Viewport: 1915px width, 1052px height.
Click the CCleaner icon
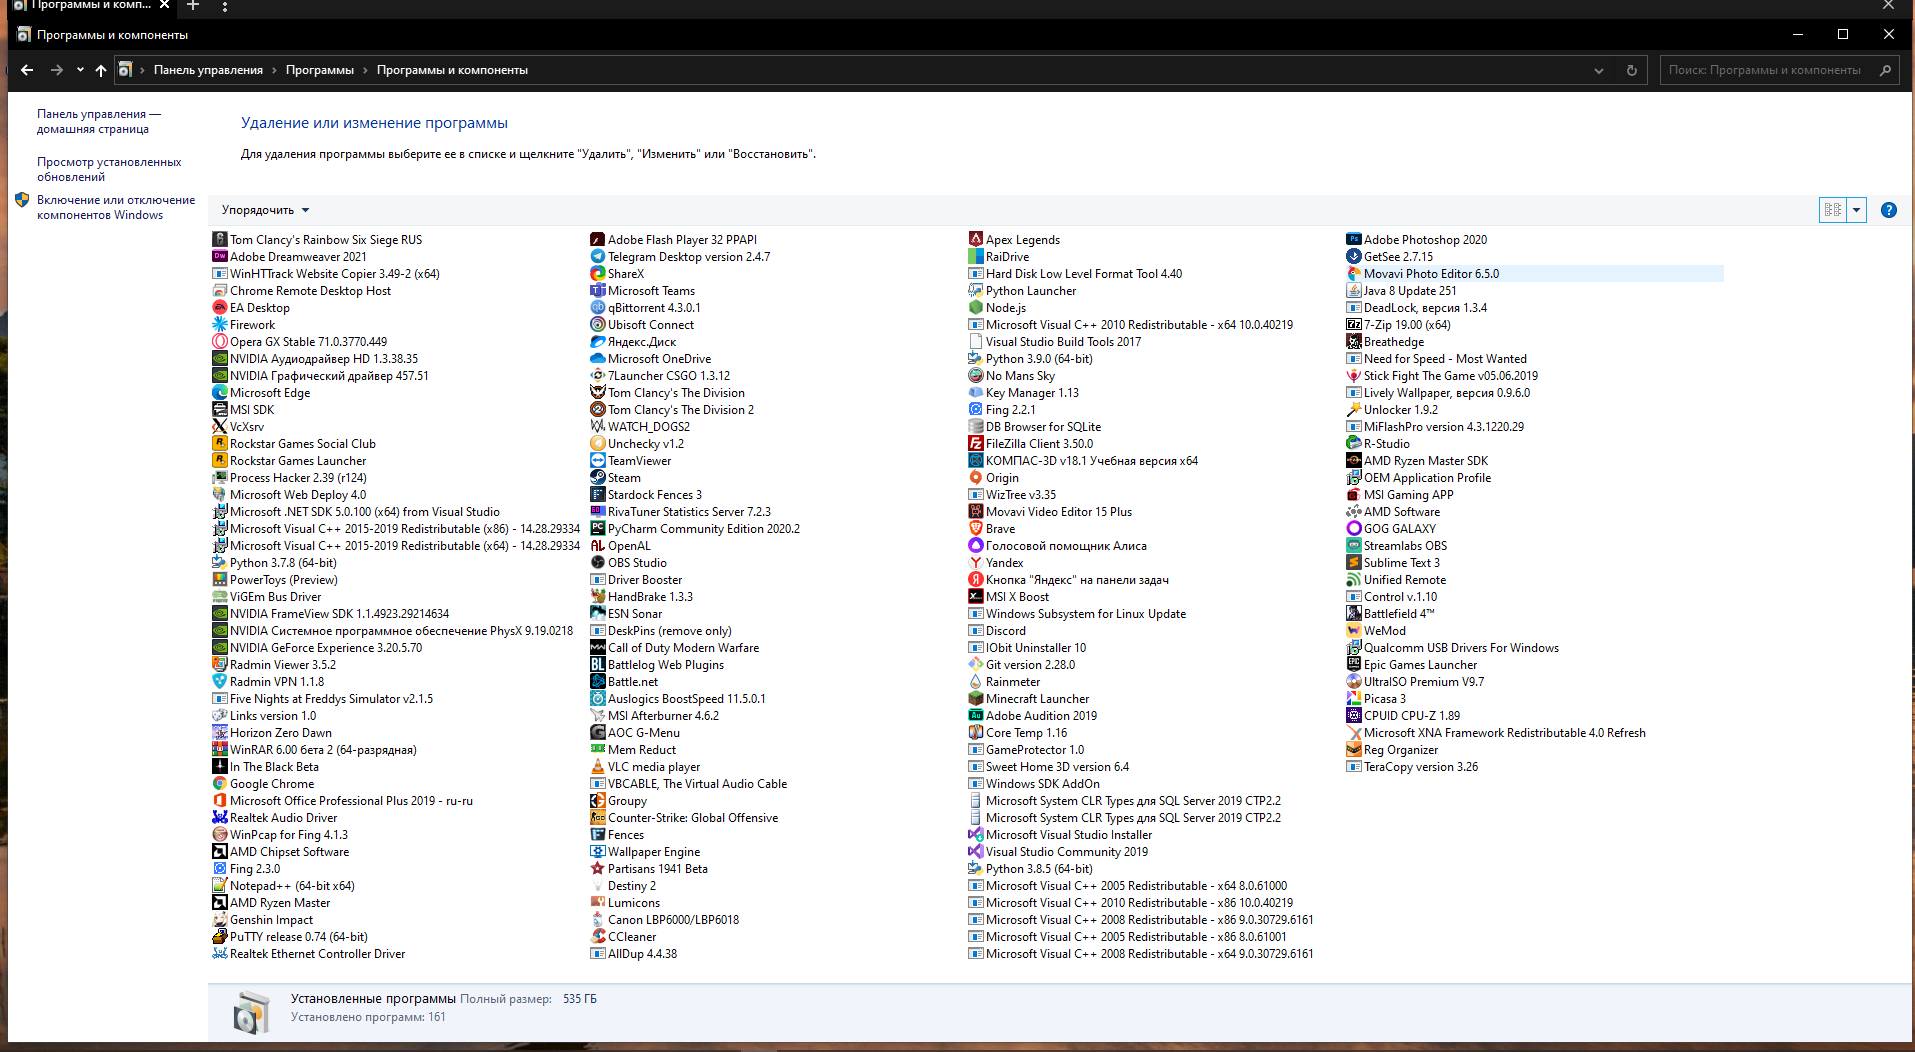598,937
